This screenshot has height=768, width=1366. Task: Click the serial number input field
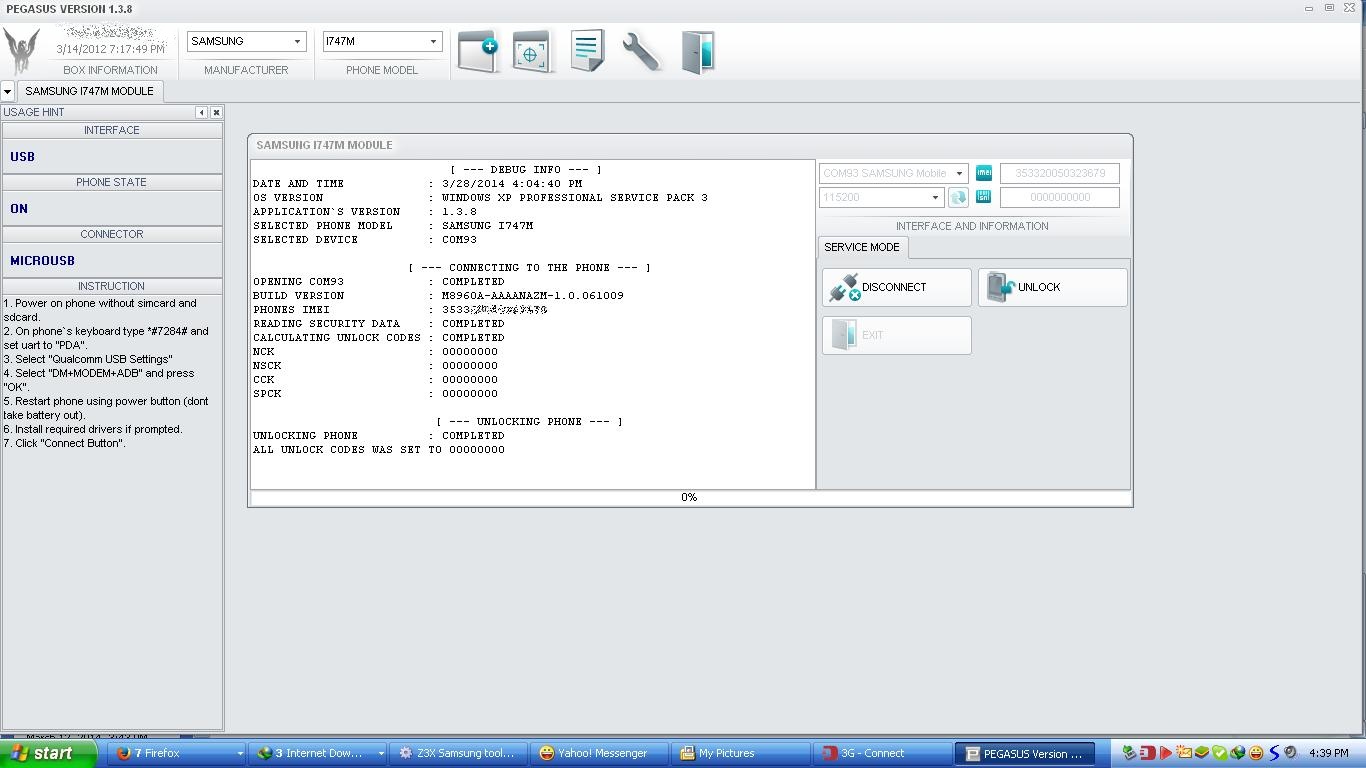1060,197
